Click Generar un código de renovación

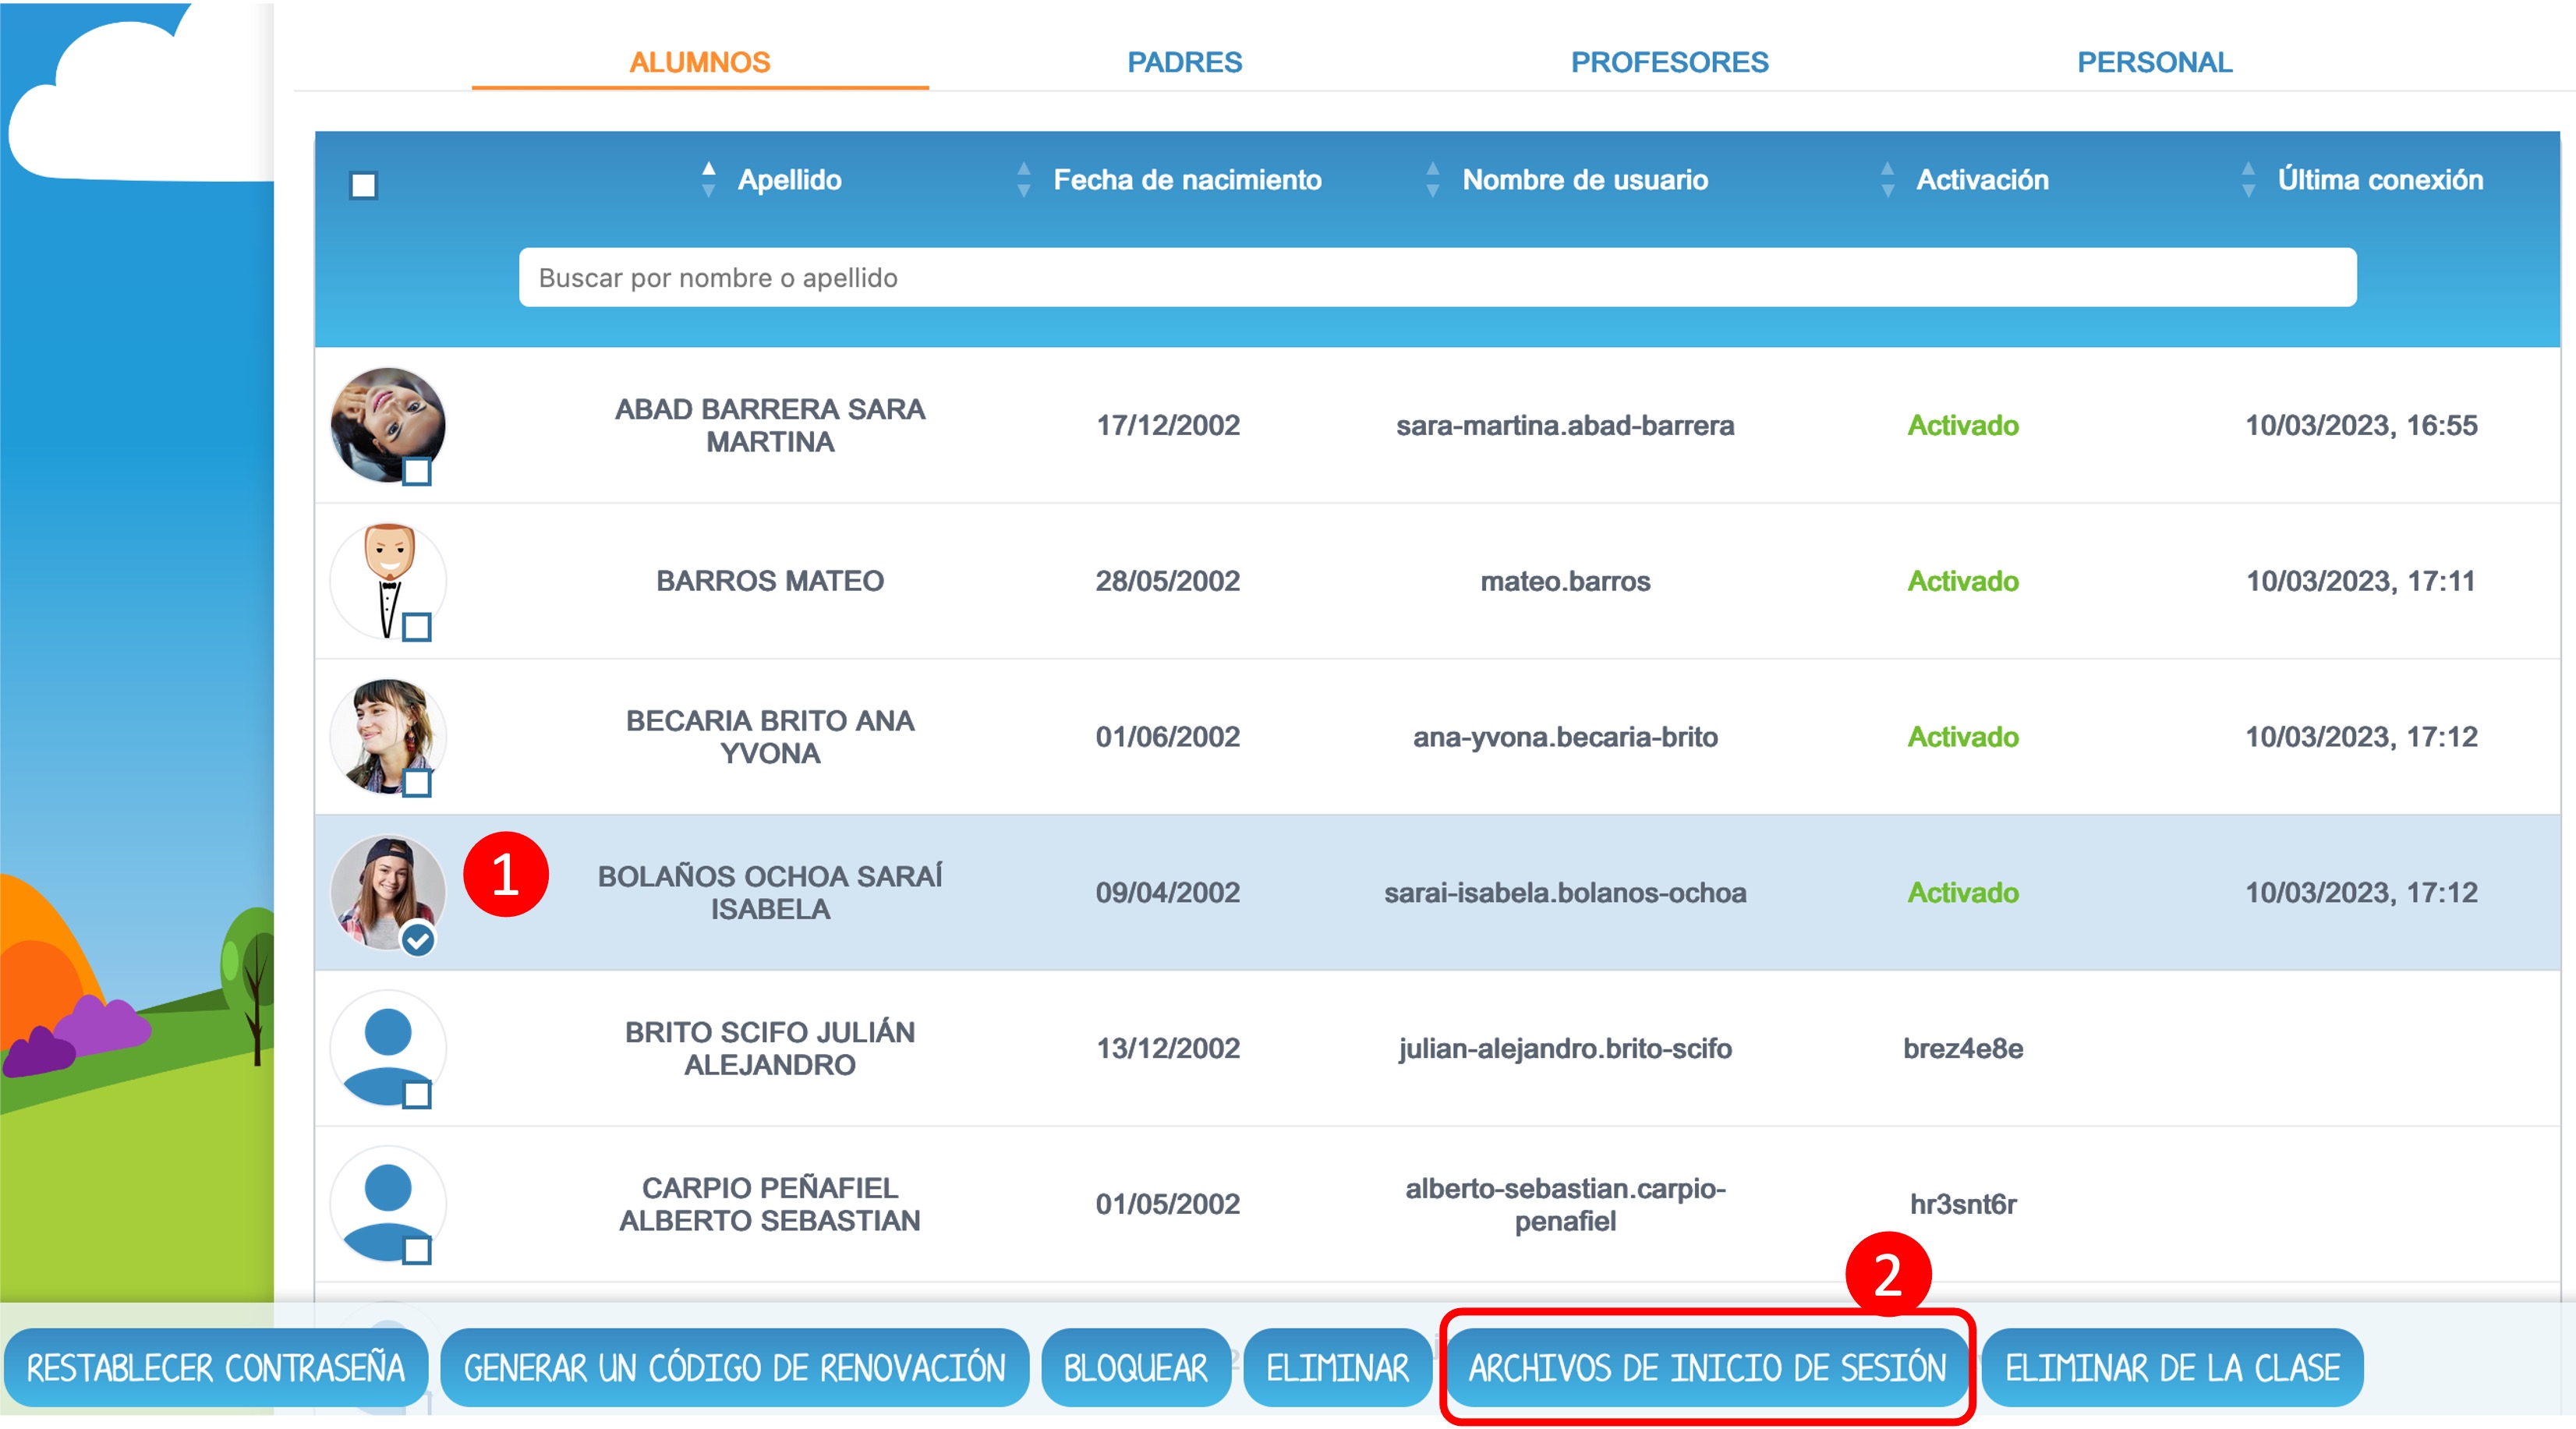tap(734, 1367)
